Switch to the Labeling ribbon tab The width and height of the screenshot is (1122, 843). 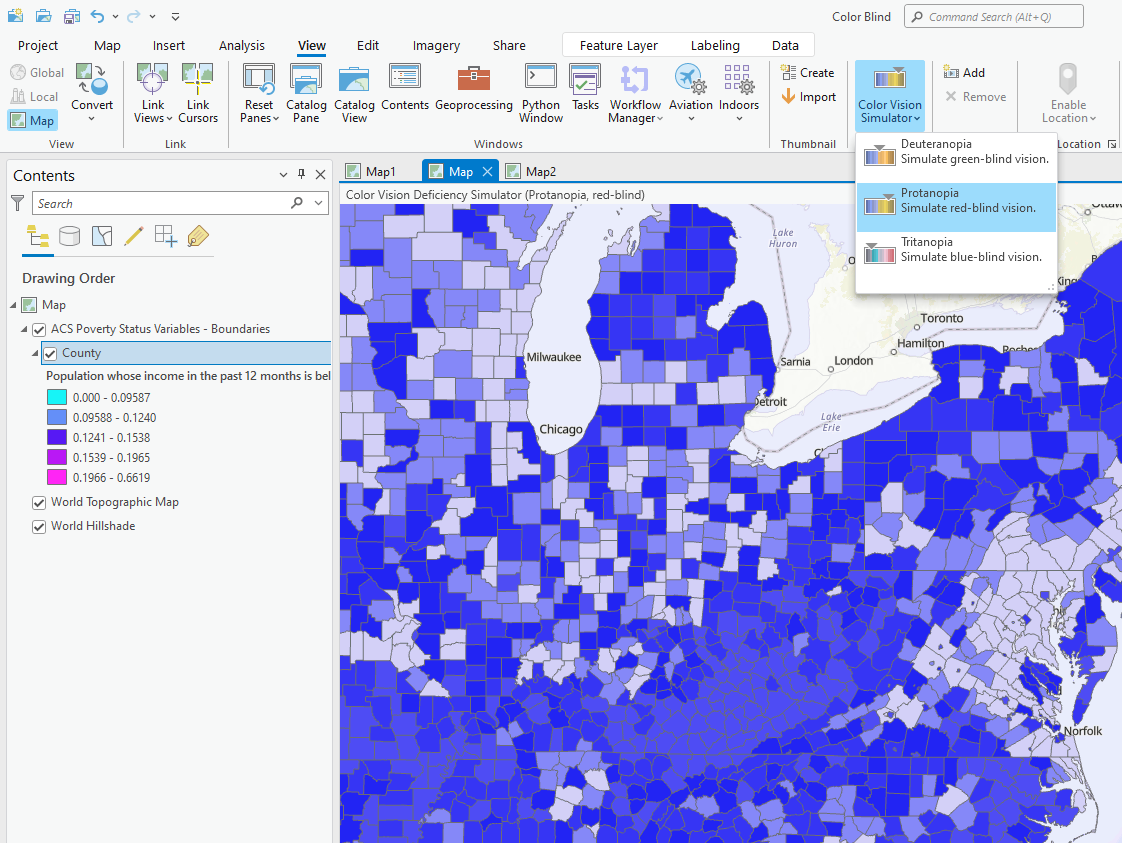click(715, 45)
